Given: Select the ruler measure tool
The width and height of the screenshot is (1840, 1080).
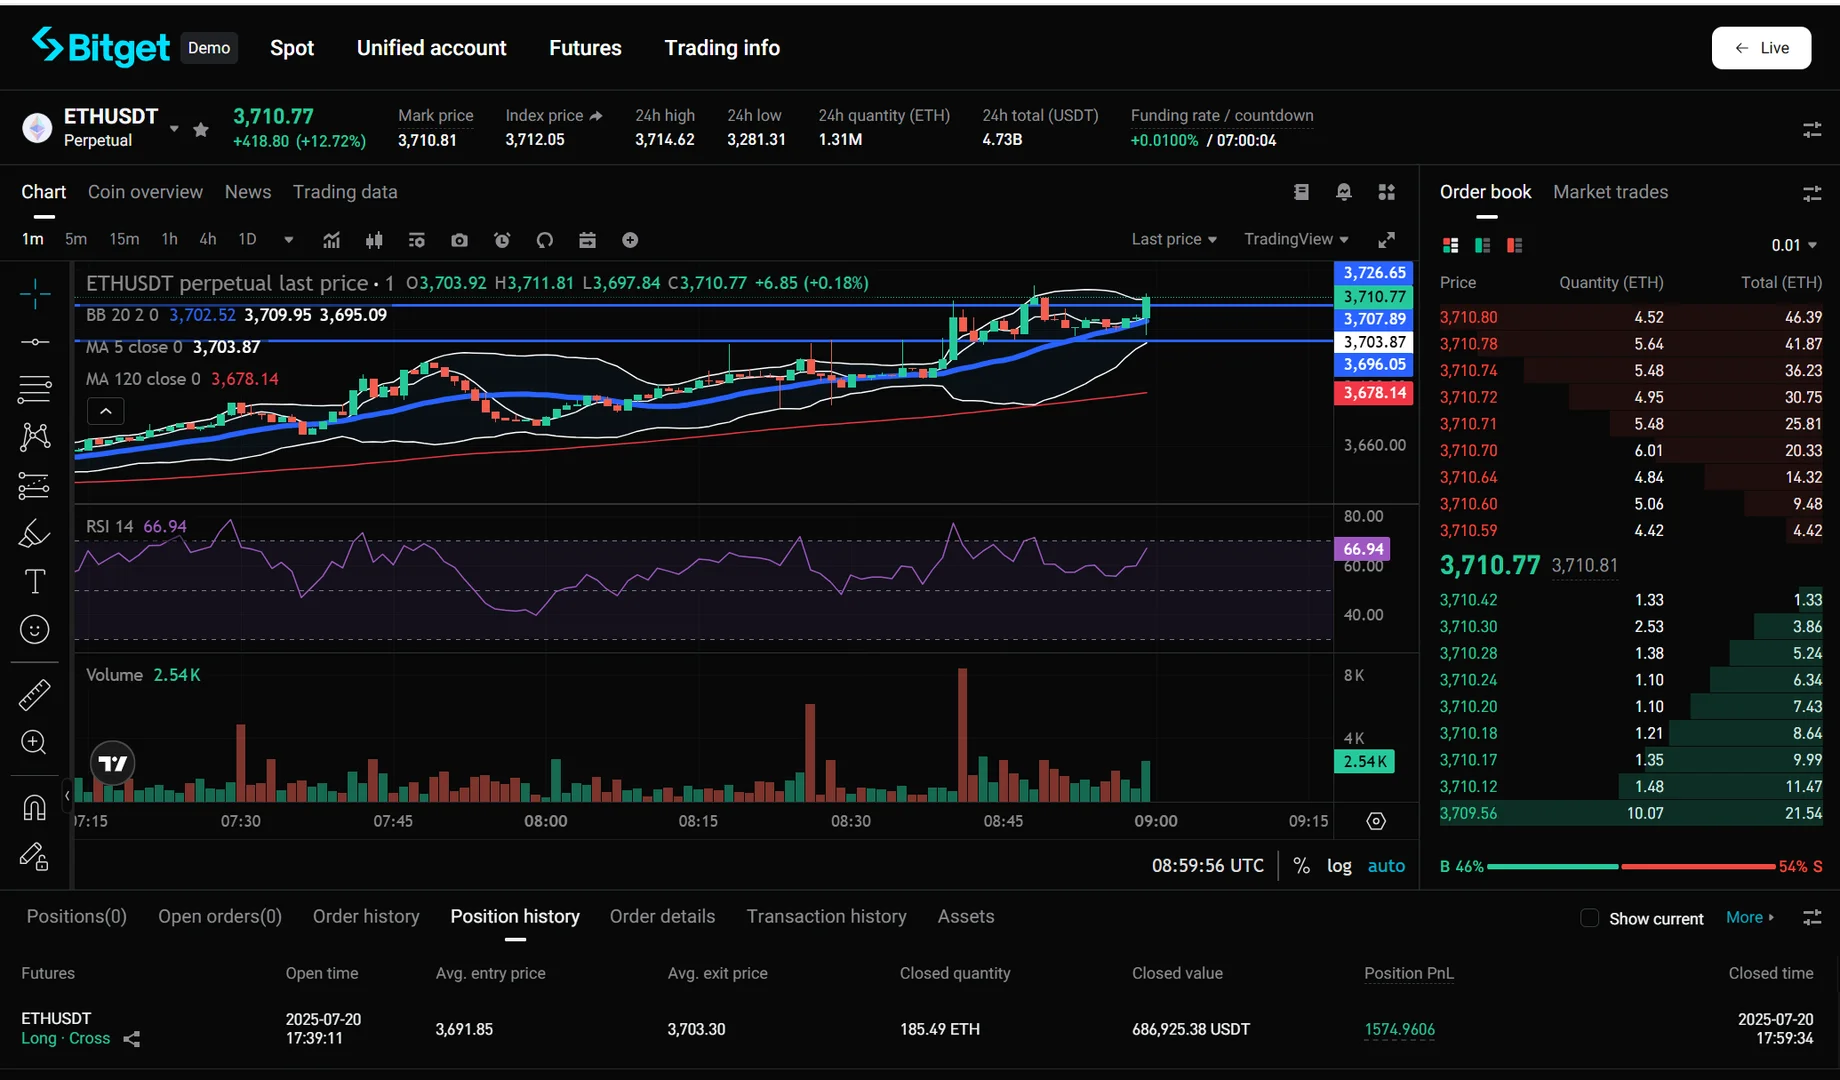Looking at the screenshot, I should coord(34,695).
